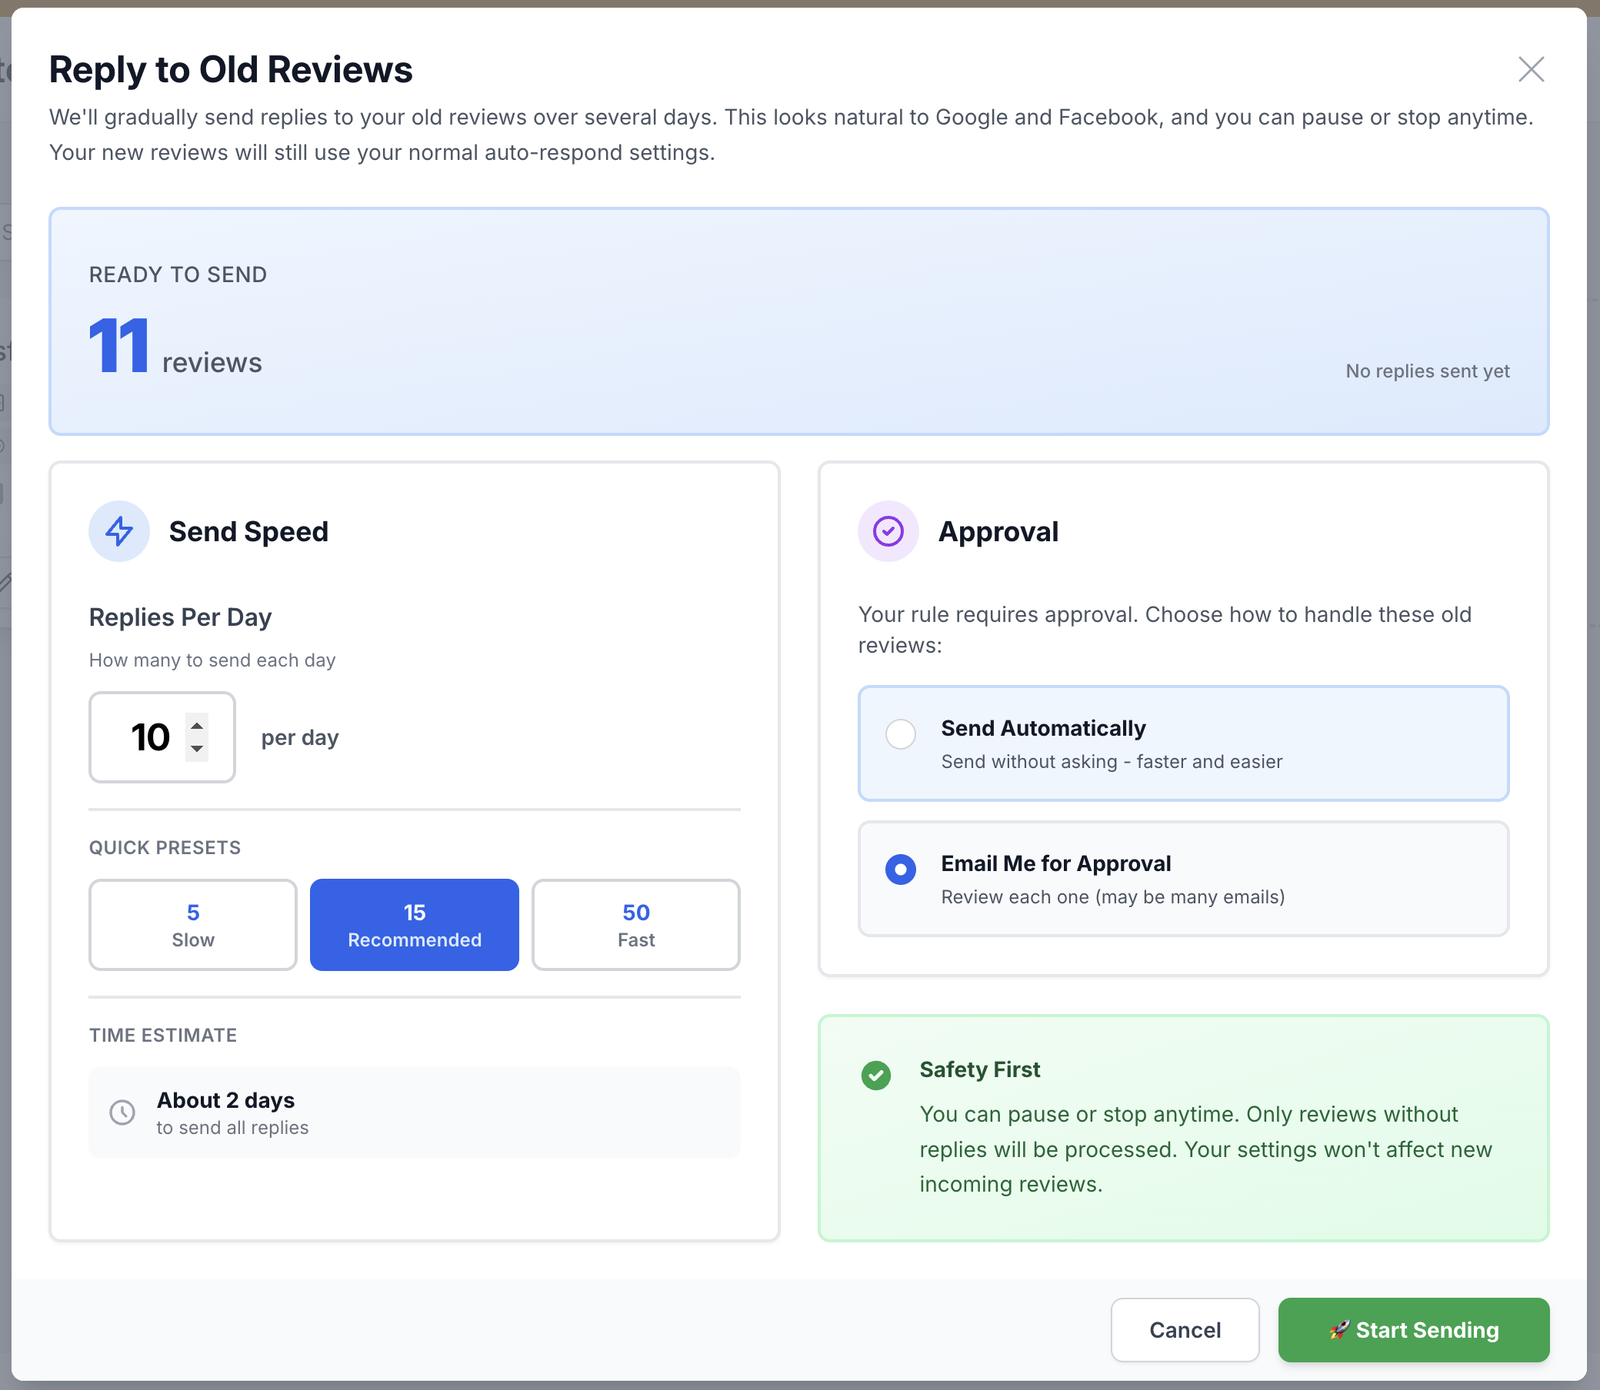Decrease replies per day with down arrow

tap(197, 749)
